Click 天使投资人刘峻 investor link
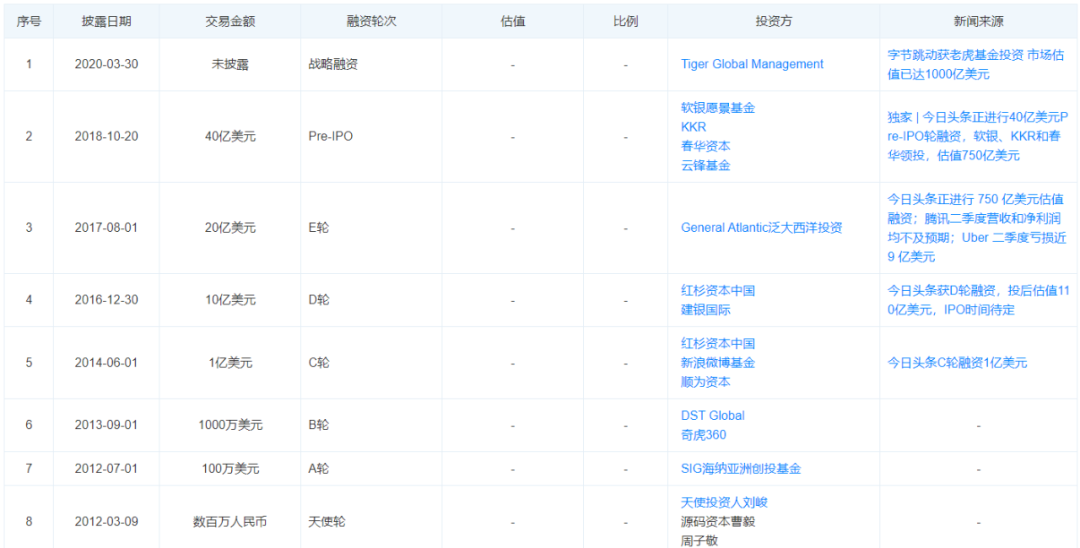This screenshot has height=548, width=1080. coord(724,502)
